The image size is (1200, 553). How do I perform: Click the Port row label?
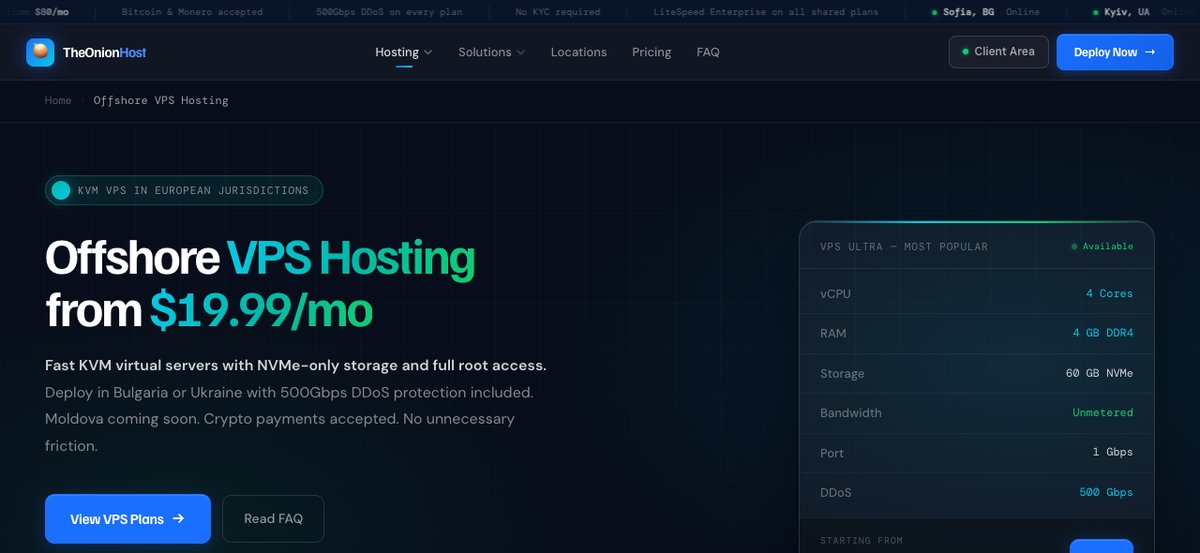pos(832,453)
